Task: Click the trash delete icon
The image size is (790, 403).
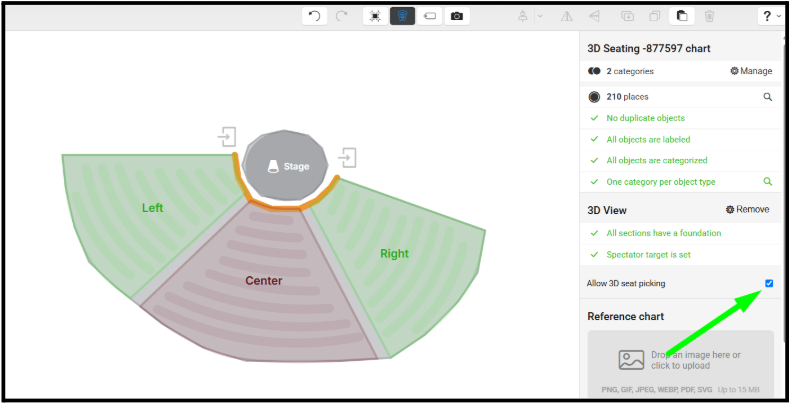Action: pos(709,16)
